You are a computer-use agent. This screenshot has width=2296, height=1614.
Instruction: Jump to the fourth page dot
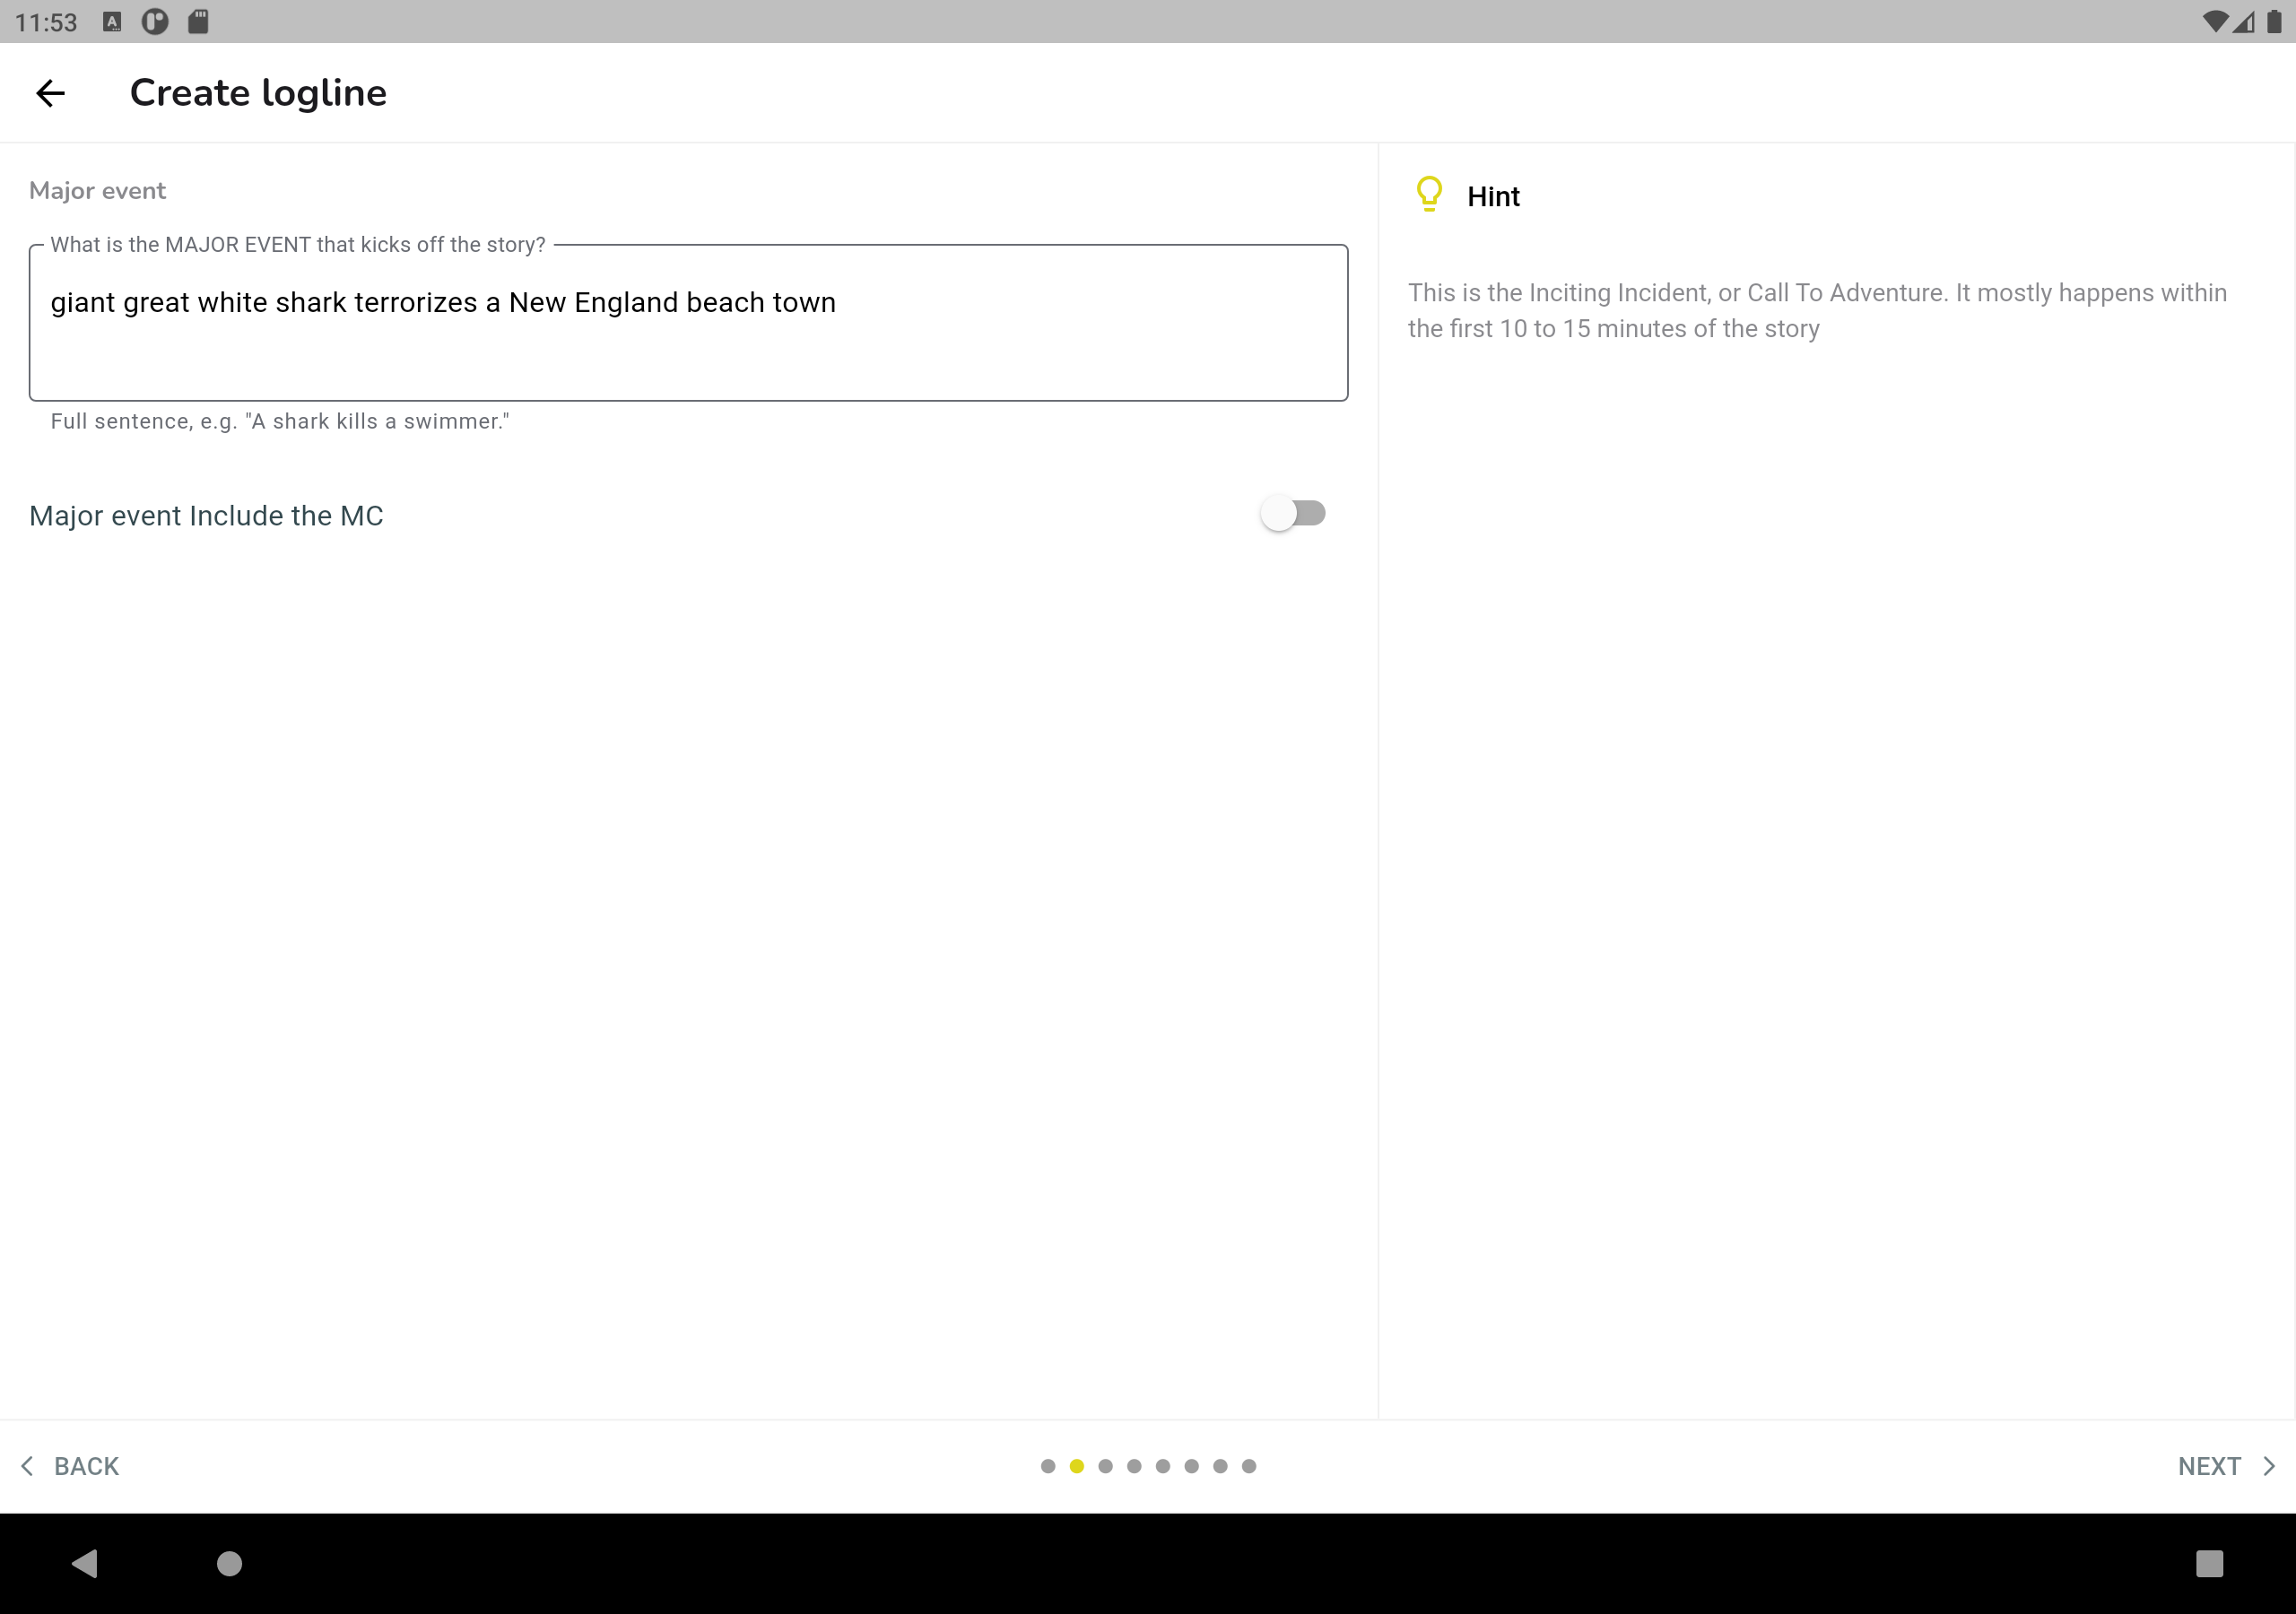click(x=1134, y=1466)
